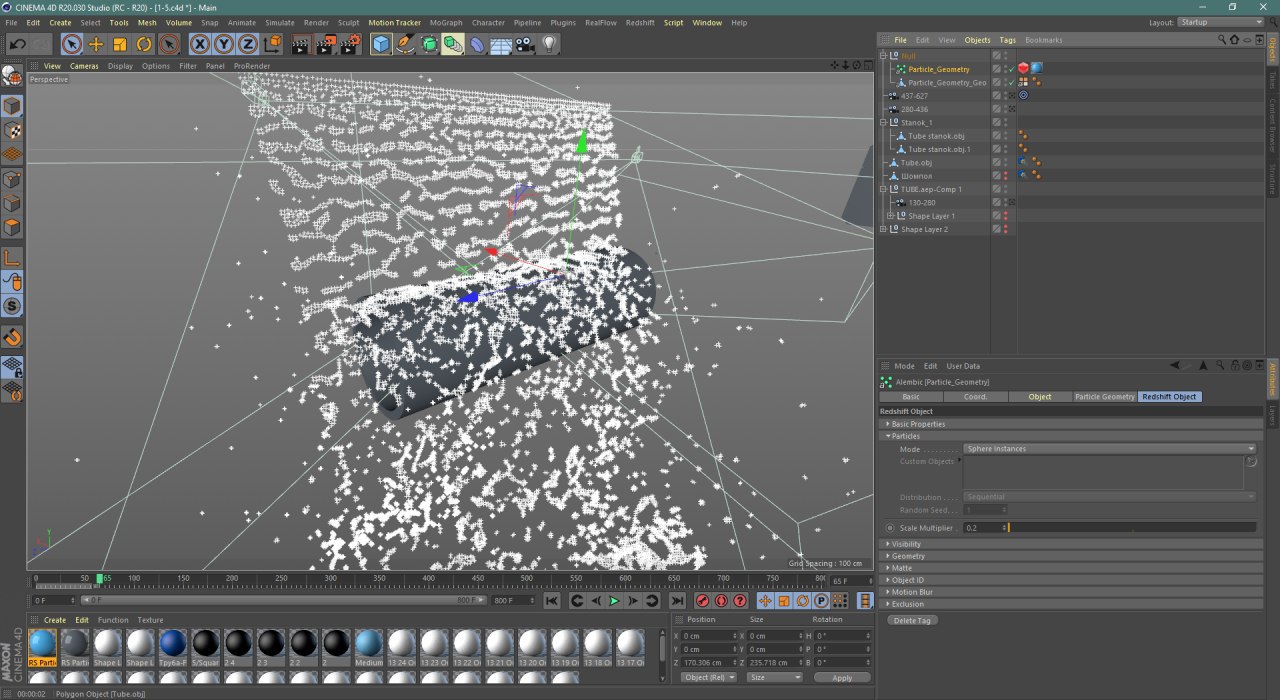
Task: Add a Light object
Action: 549,44
